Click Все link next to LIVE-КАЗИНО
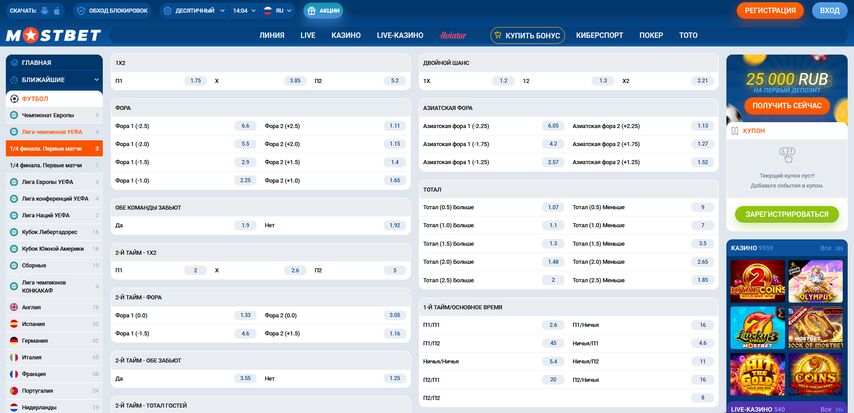This screenshot has height=413, width=854. (832, 409)
